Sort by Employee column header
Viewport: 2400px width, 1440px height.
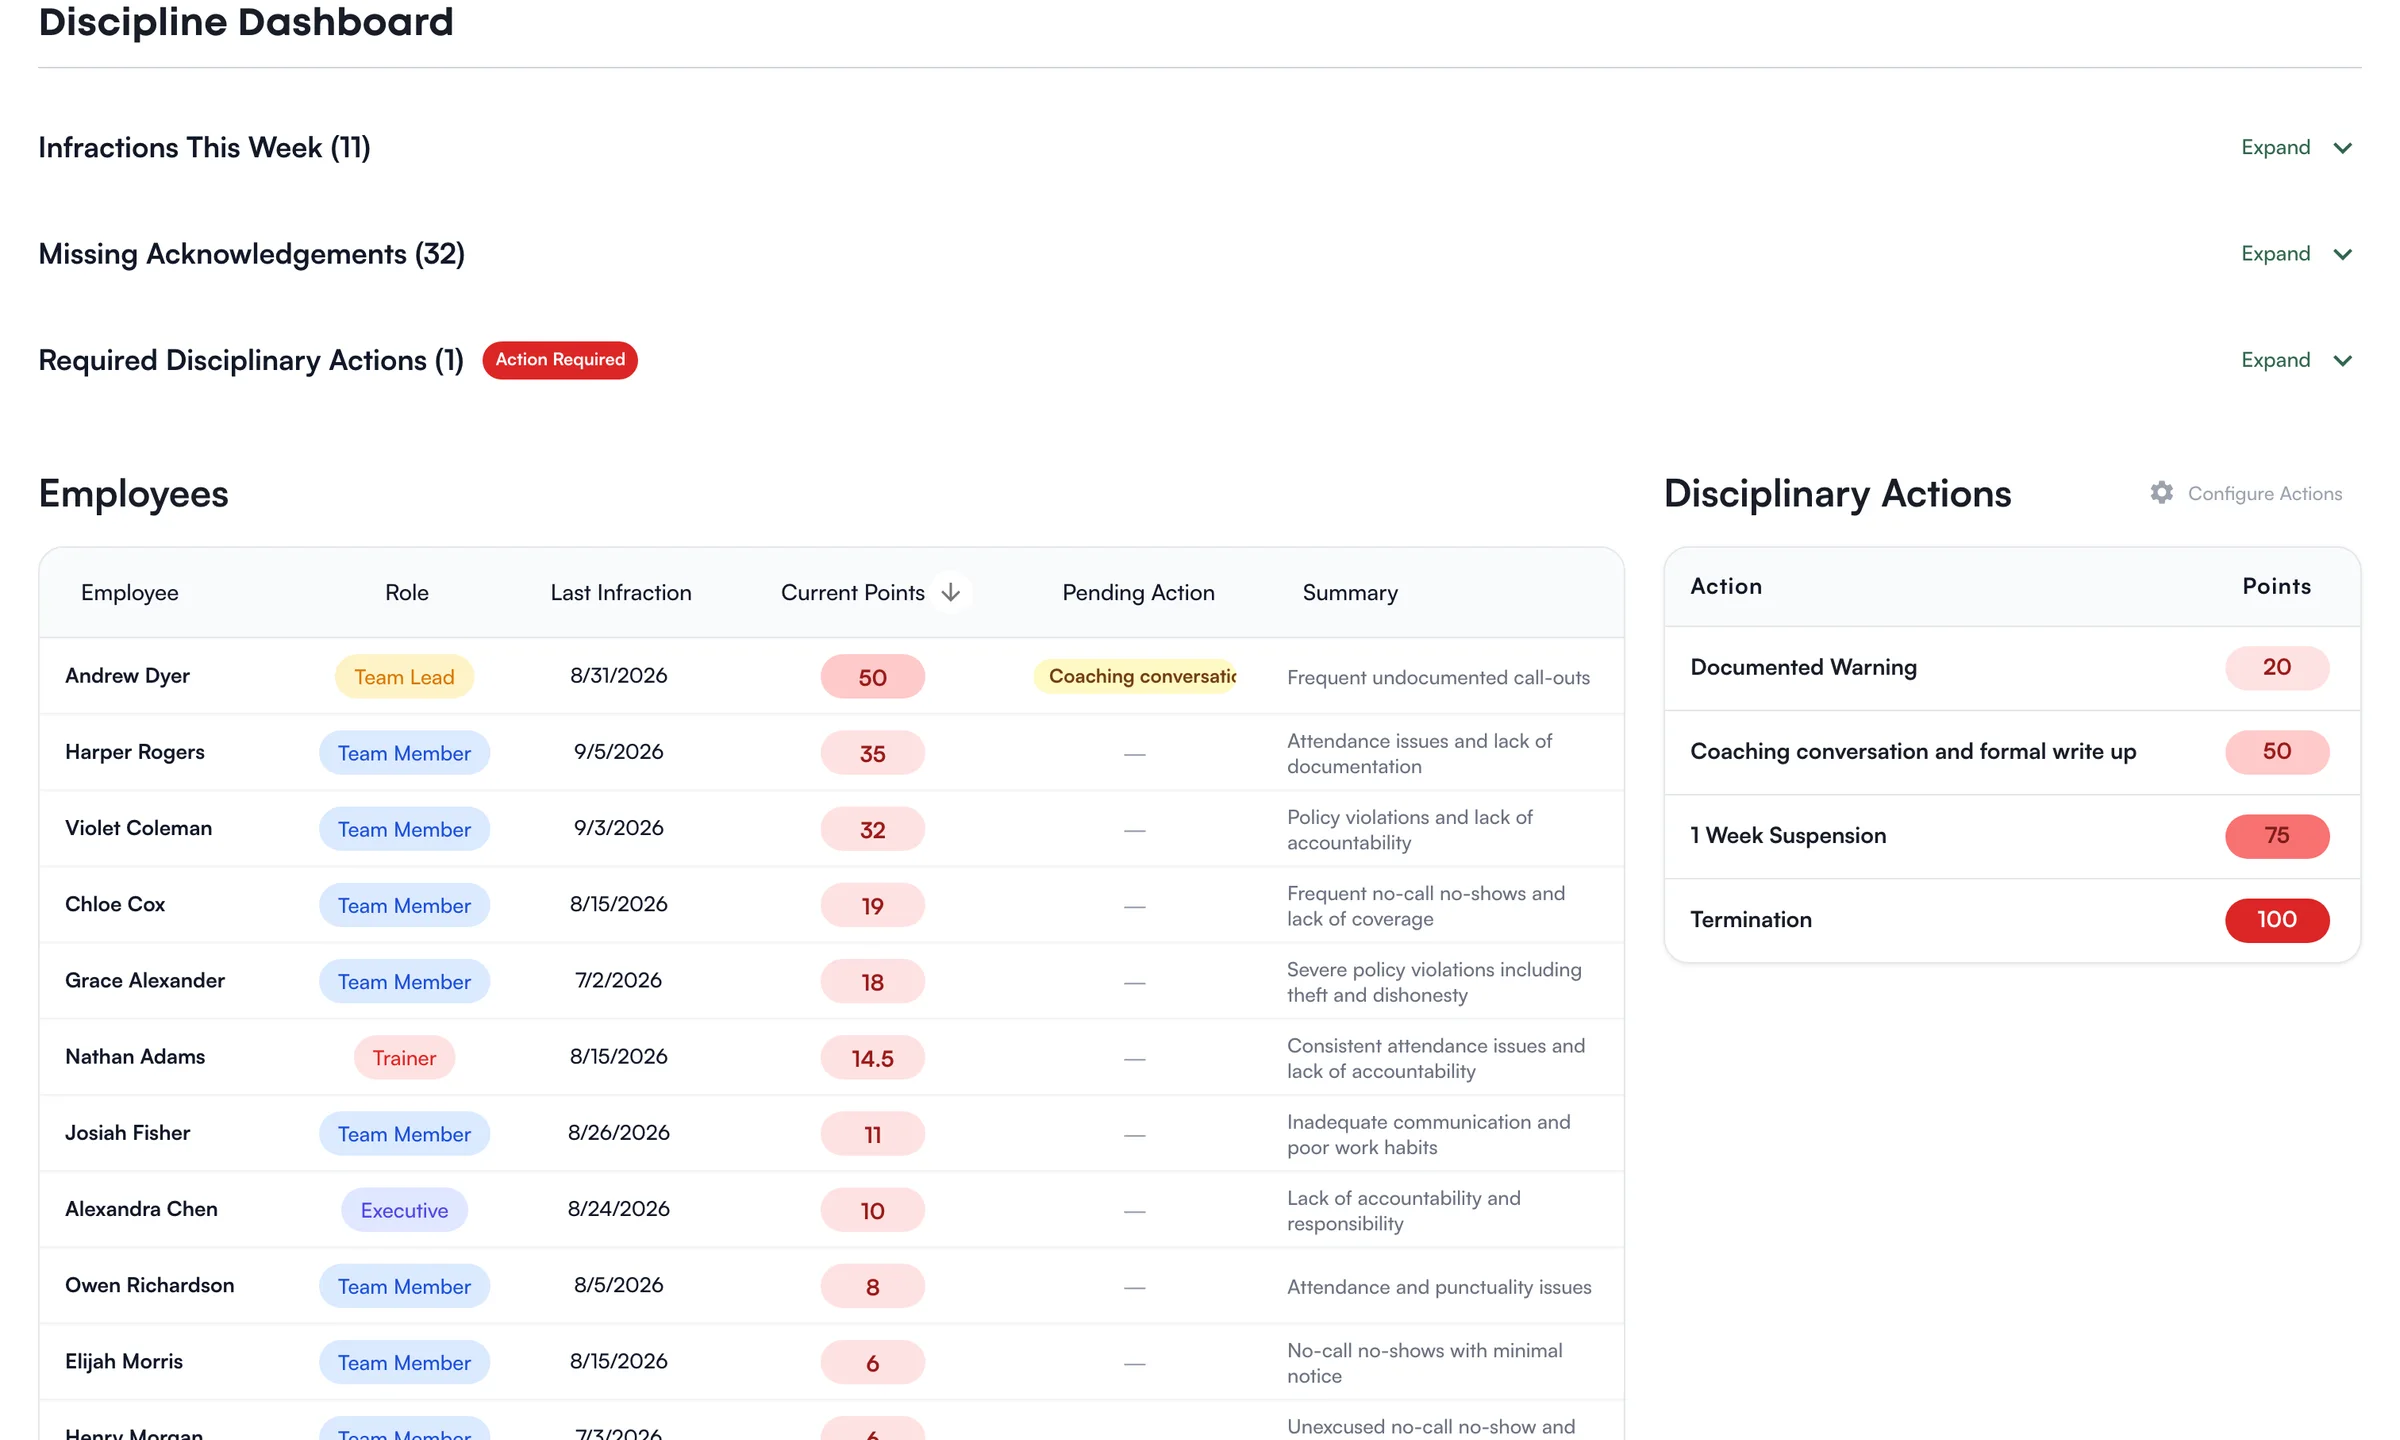coord(130,592)
